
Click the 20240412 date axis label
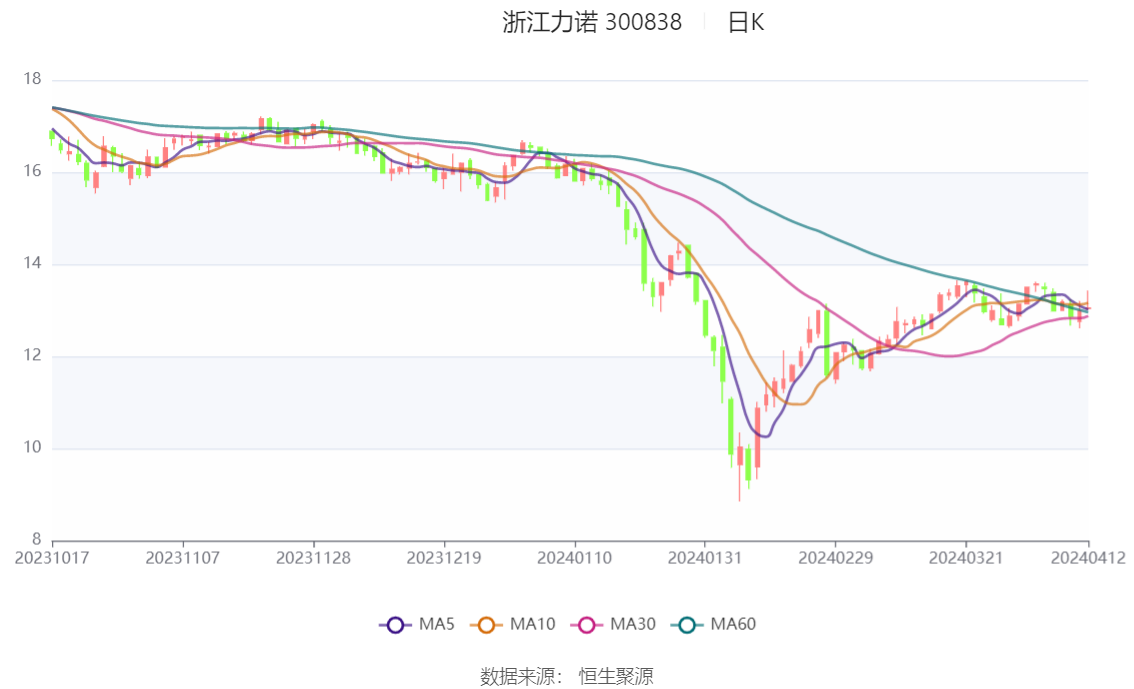coord(1088,558)
